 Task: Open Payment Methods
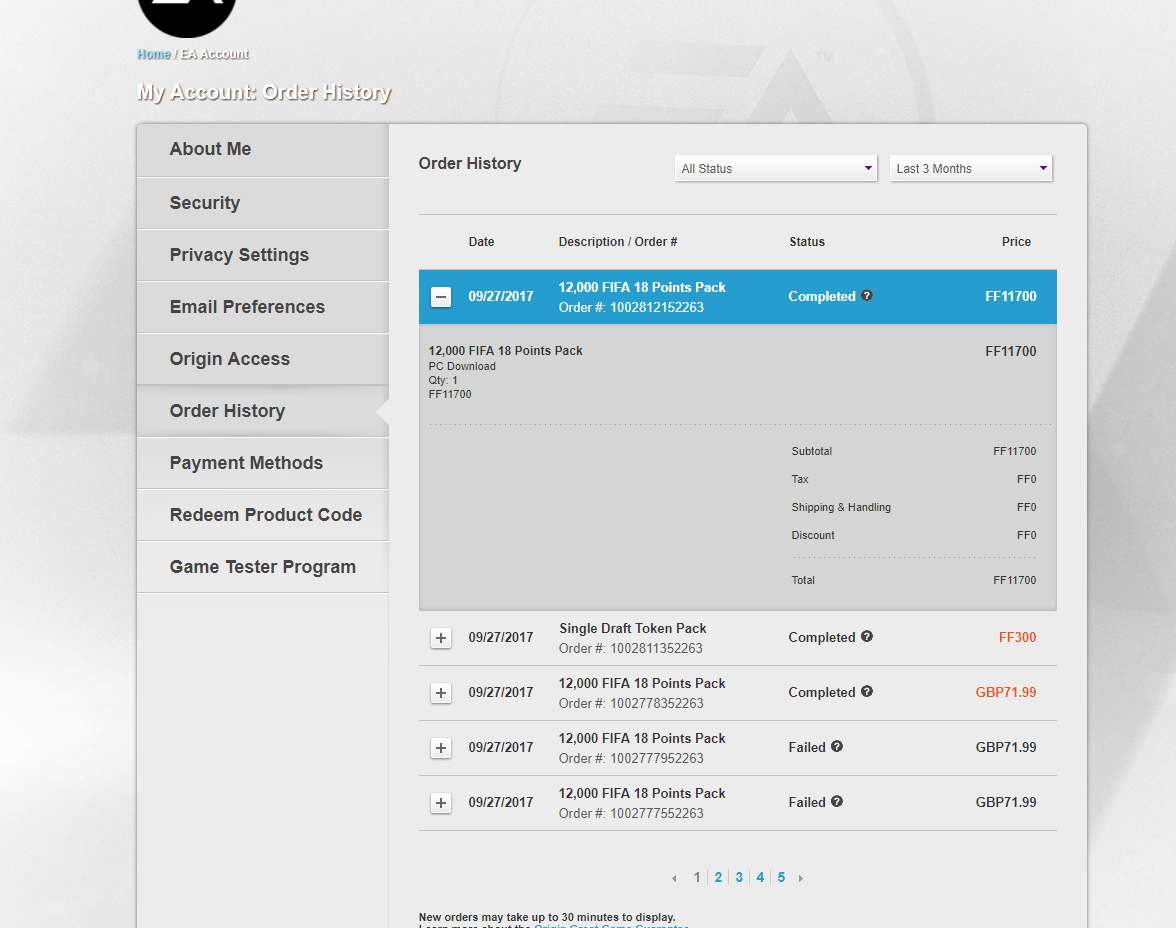tap(262, 463)
